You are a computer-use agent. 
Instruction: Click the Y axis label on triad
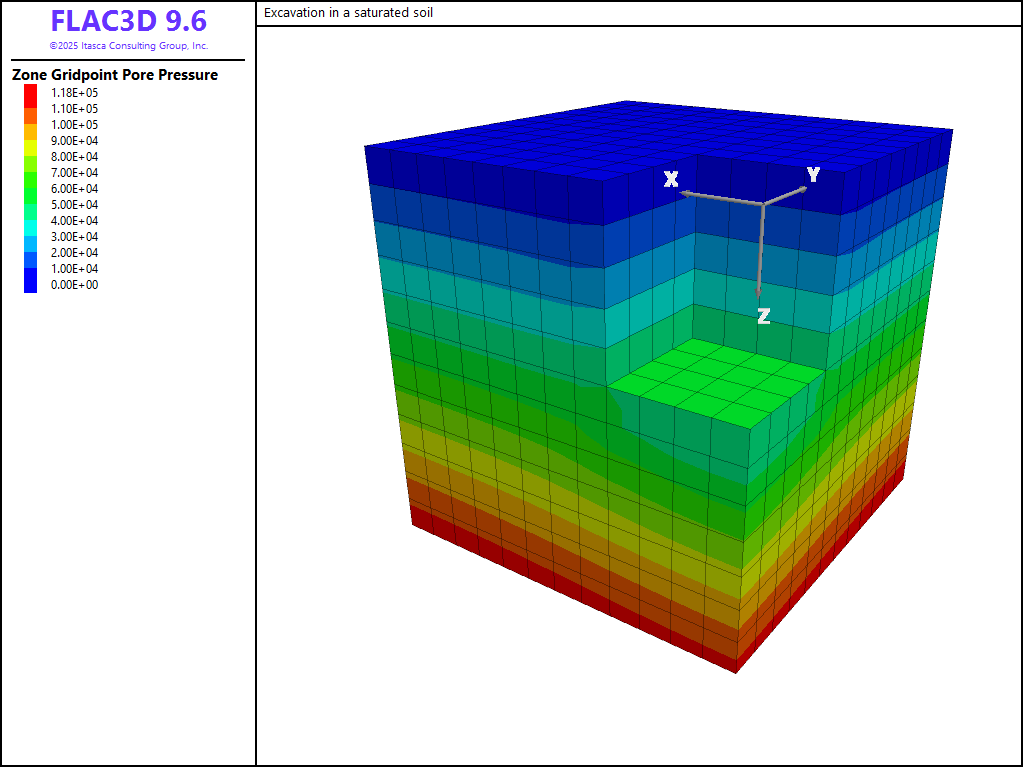(813, 175)
